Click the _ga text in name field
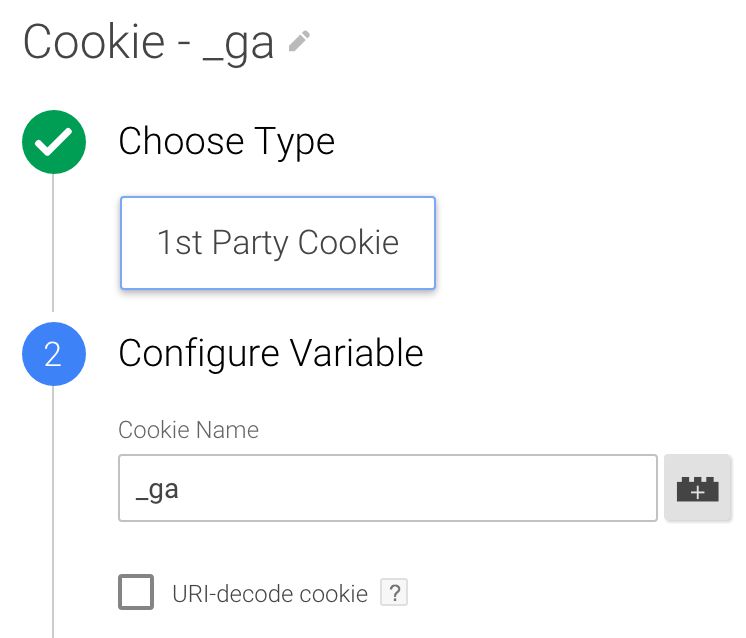This screenshot has width=746, height=638. 157,490
